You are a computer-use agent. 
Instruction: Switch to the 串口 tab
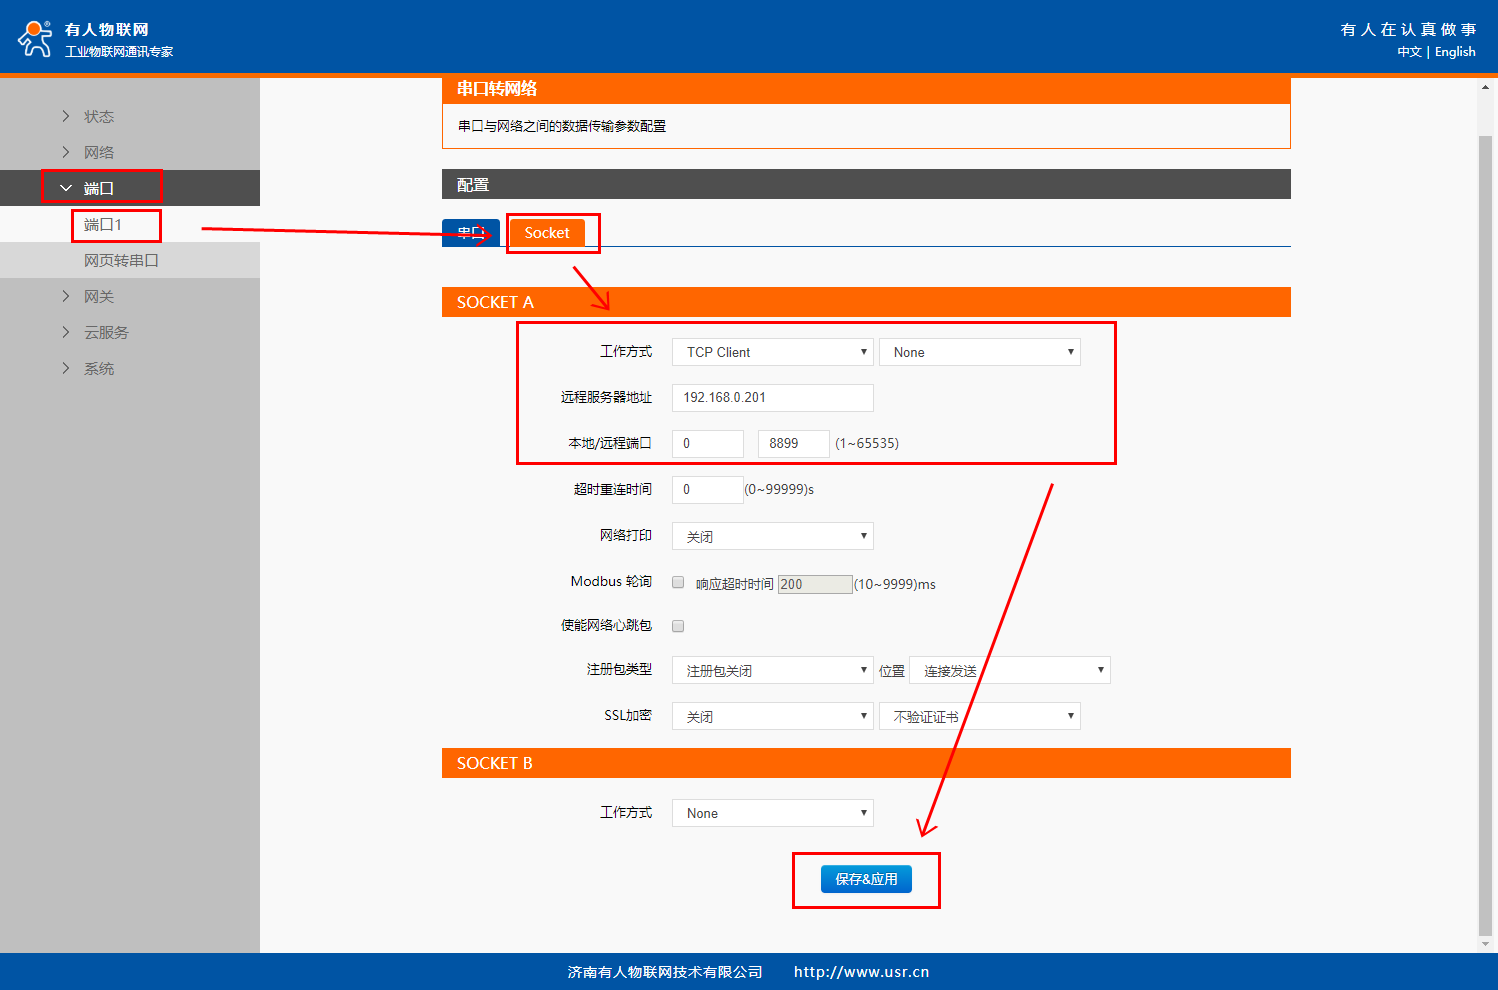click(x=470, y=233)
